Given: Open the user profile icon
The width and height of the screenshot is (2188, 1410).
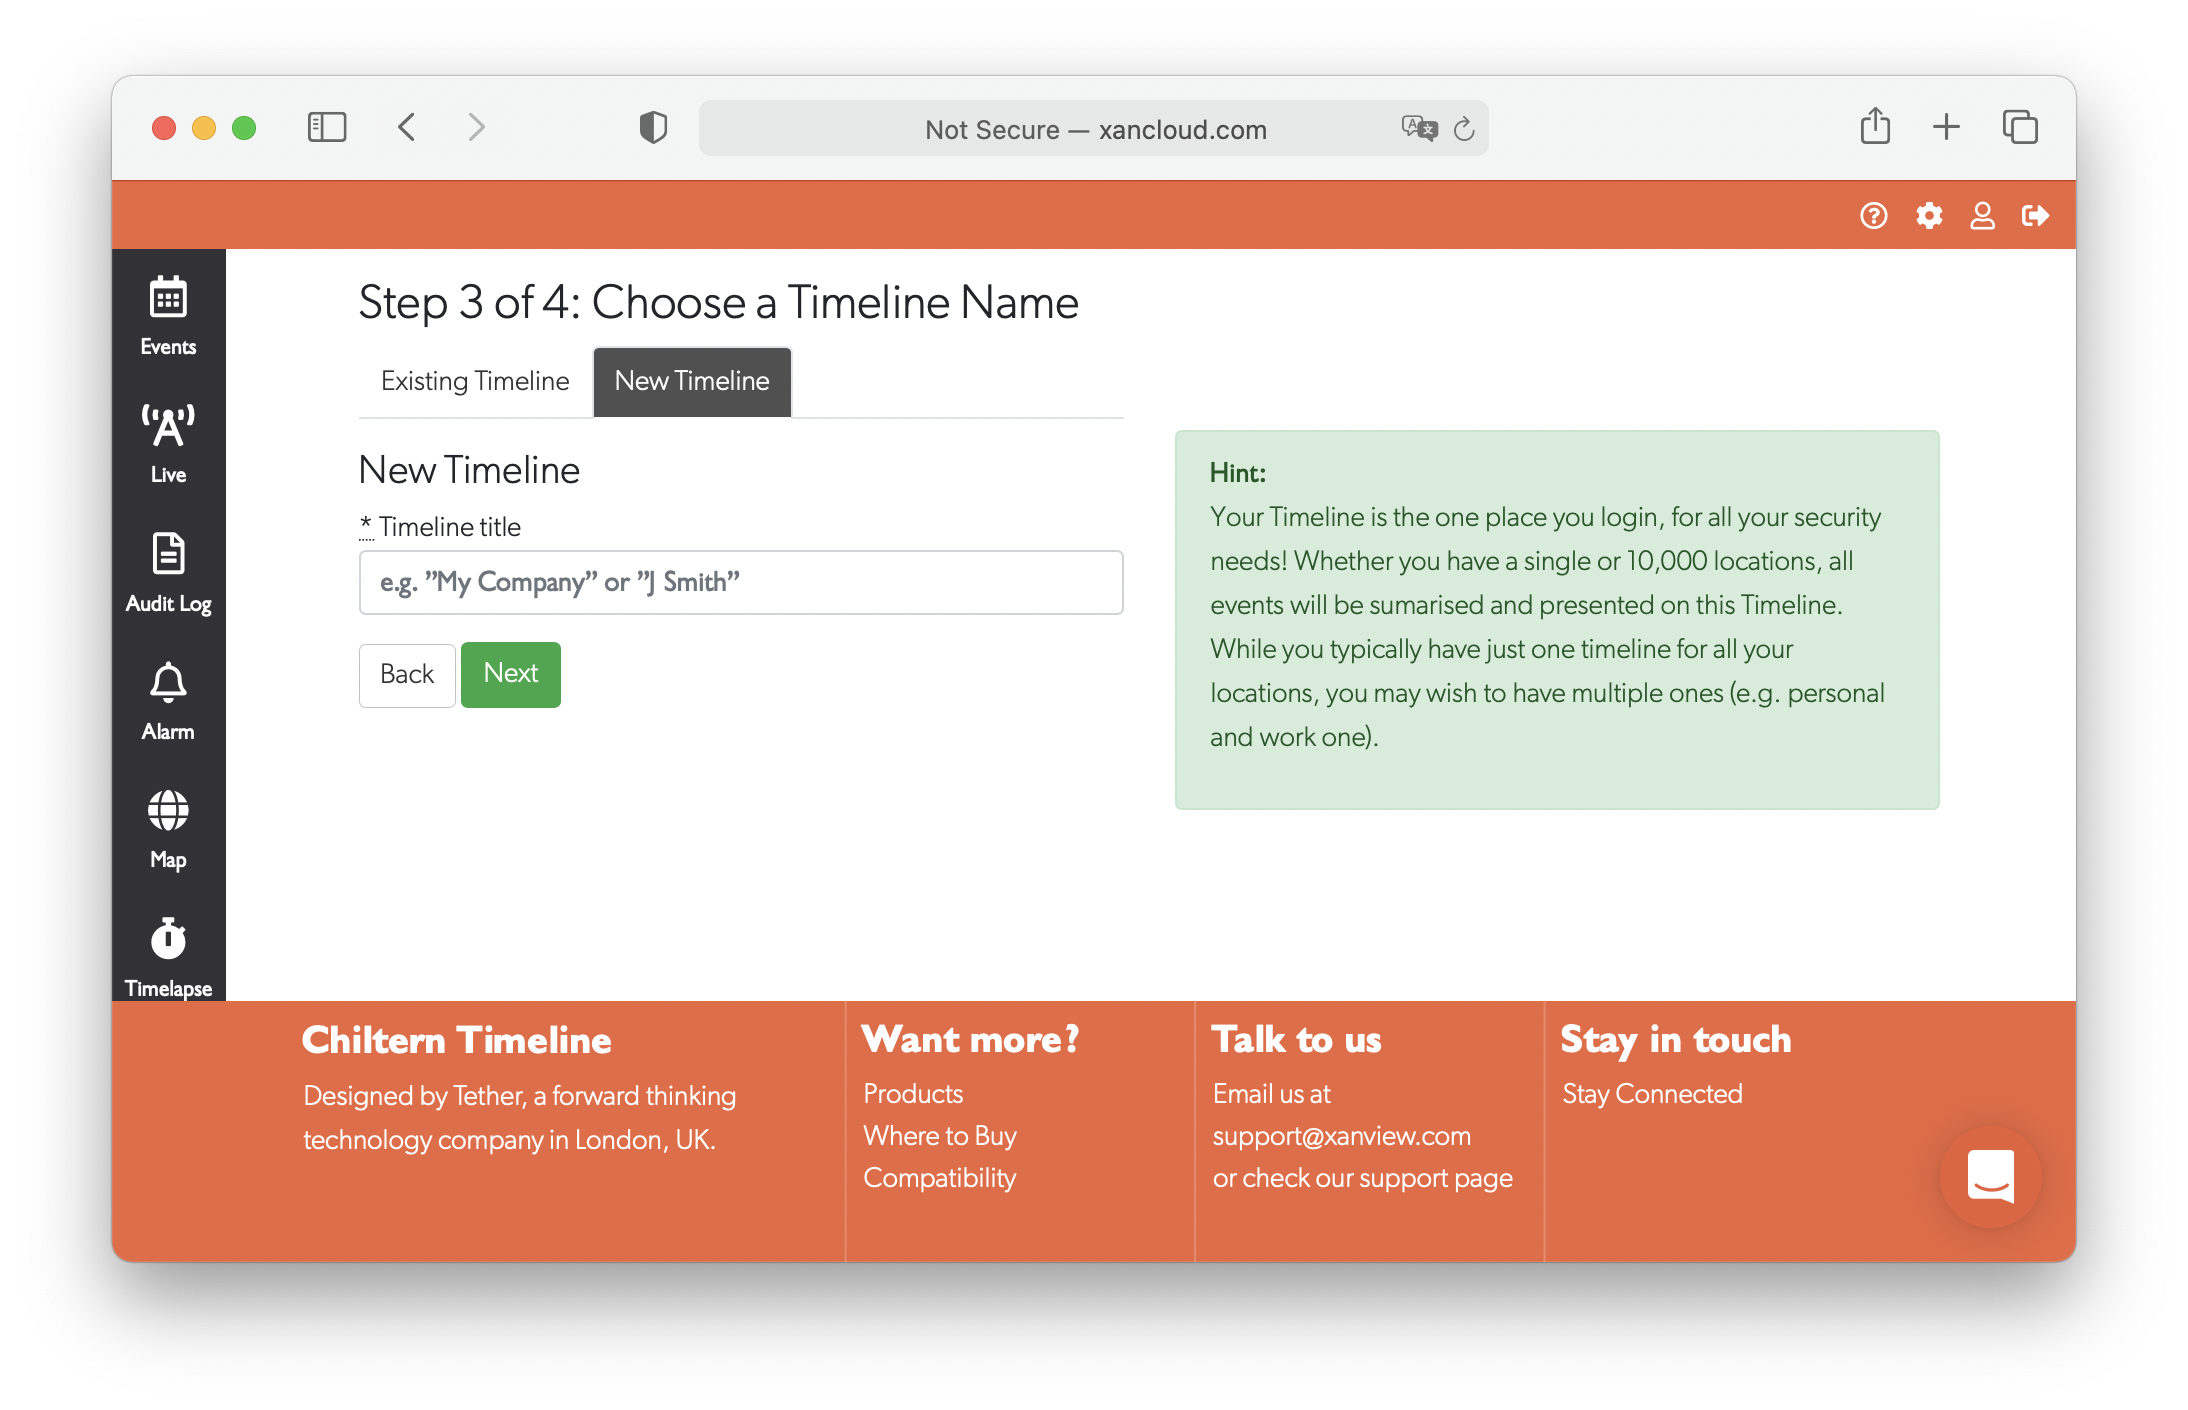Looking at the screenshot, I should click(x=1982, y=214).
